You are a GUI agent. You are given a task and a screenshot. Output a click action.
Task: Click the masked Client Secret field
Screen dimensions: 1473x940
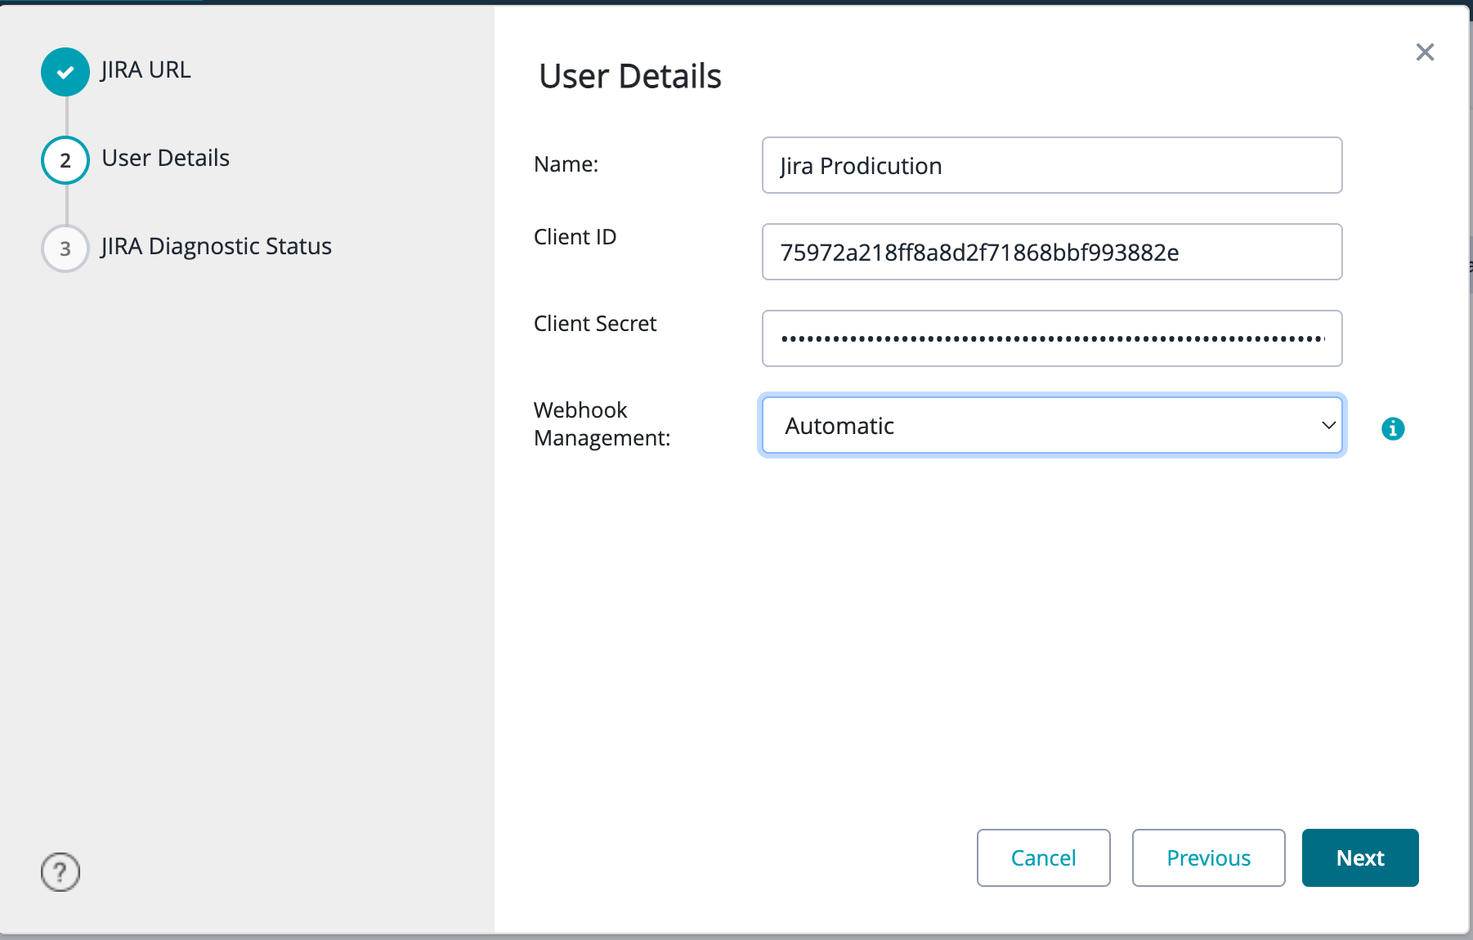click(1051, 339)
